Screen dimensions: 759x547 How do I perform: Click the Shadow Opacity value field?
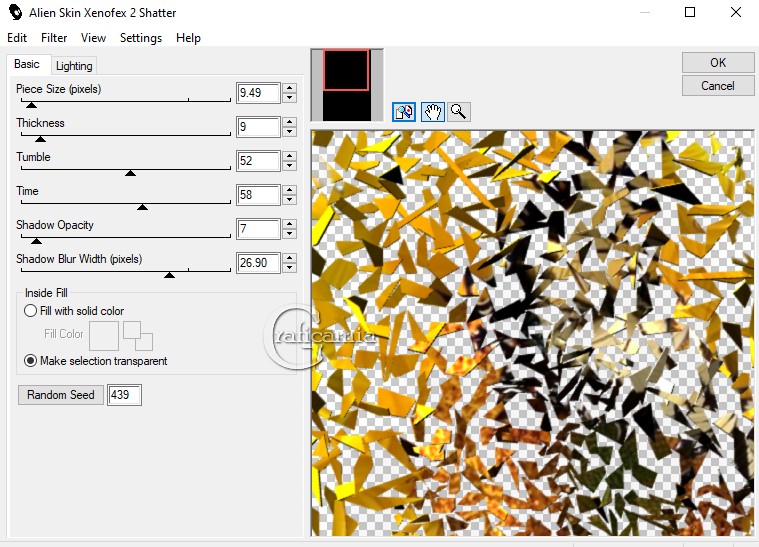258,229
